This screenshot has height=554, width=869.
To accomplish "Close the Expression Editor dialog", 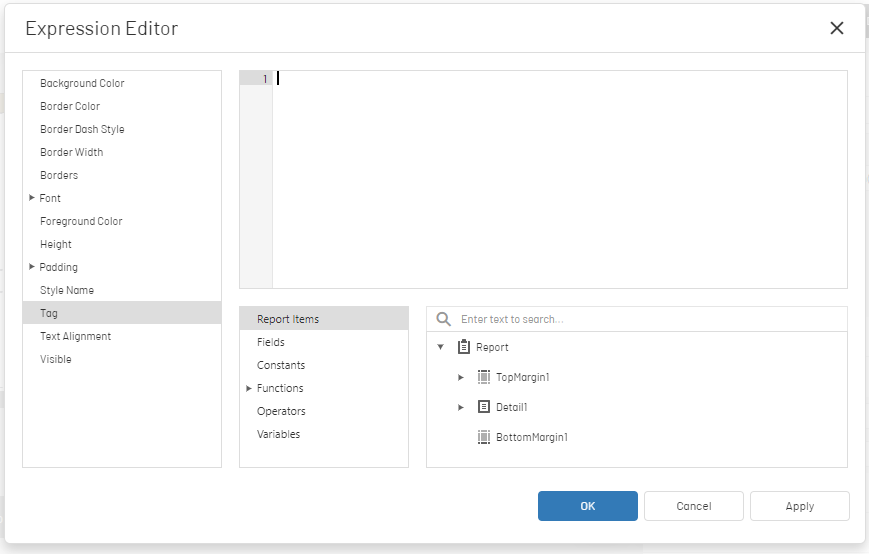I will (x=837, y=28).
